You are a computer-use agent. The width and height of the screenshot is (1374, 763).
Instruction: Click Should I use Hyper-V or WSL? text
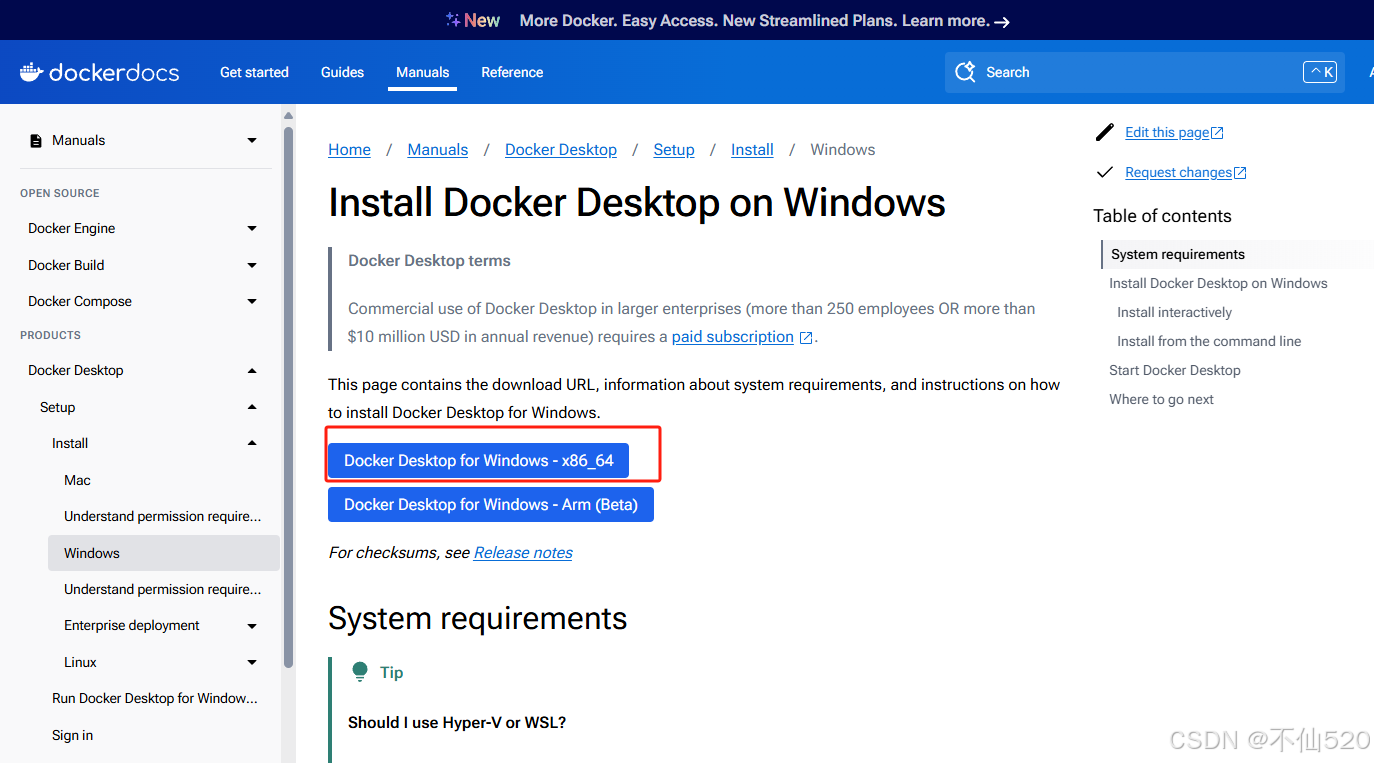pyautogui.click(x=457, y=722)
